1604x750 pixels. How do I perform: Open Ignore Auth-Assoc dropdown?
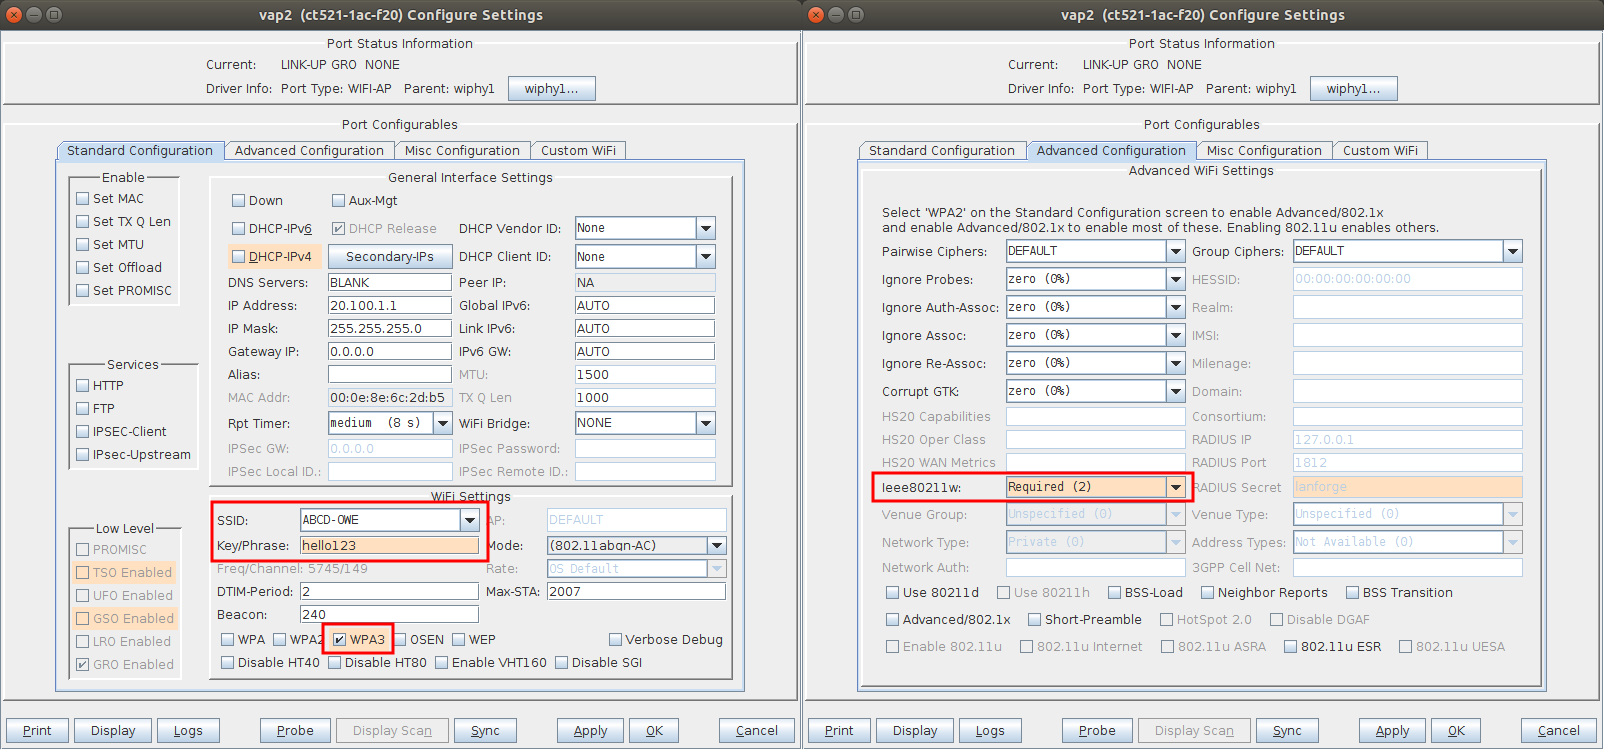point(1176,307)
